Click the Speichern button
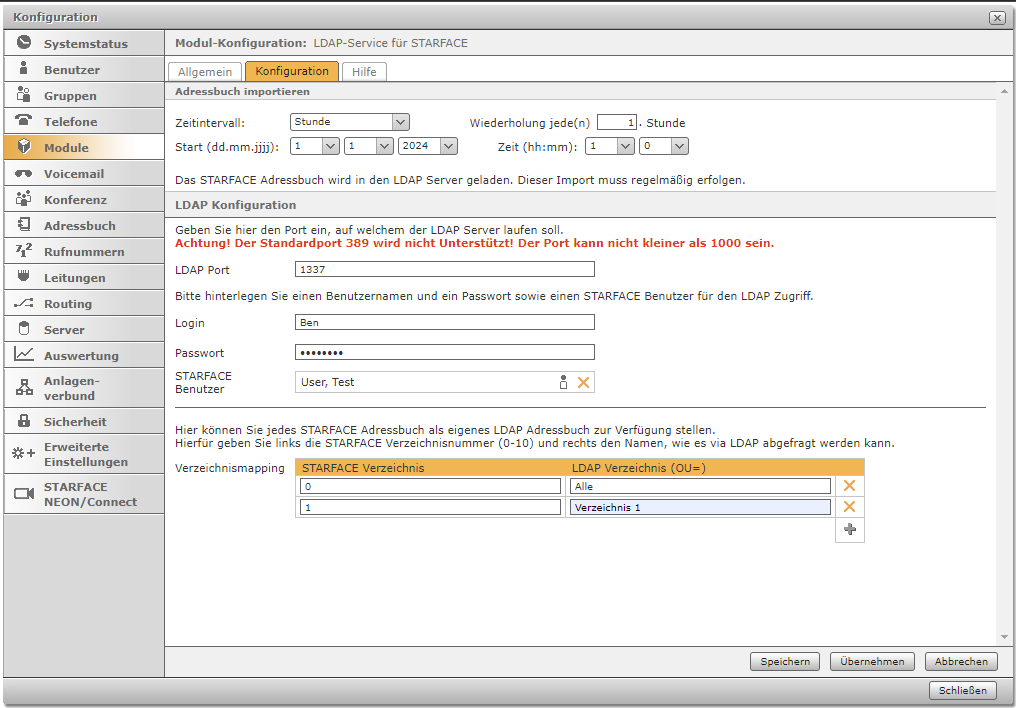This screenshot has height=708, width=1016. tap(785, 661)
